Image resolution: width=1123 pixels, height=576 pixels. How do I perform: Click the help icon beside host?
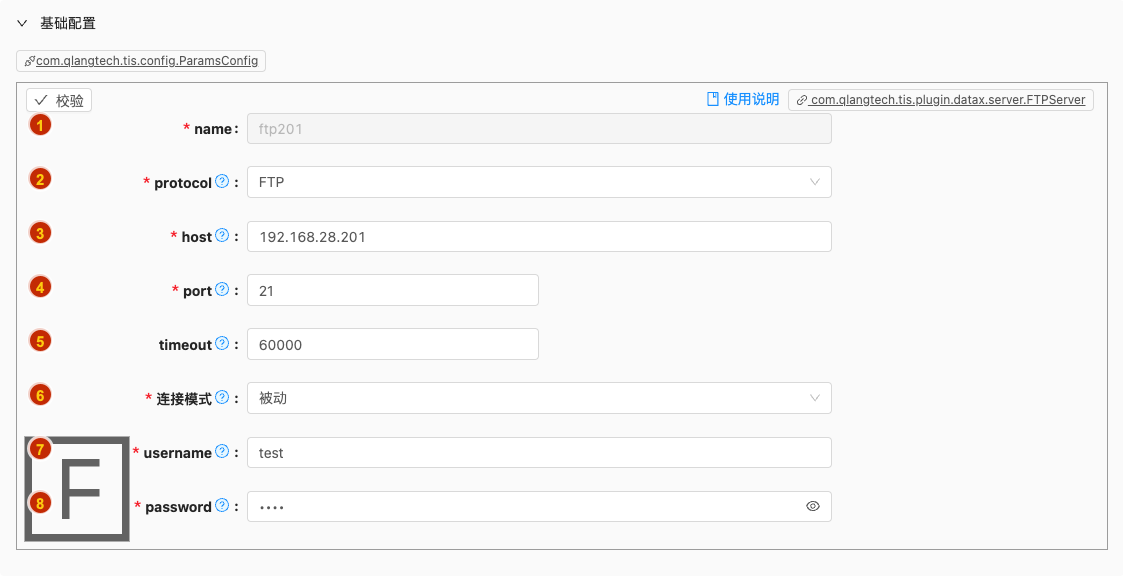click(222, 236)
